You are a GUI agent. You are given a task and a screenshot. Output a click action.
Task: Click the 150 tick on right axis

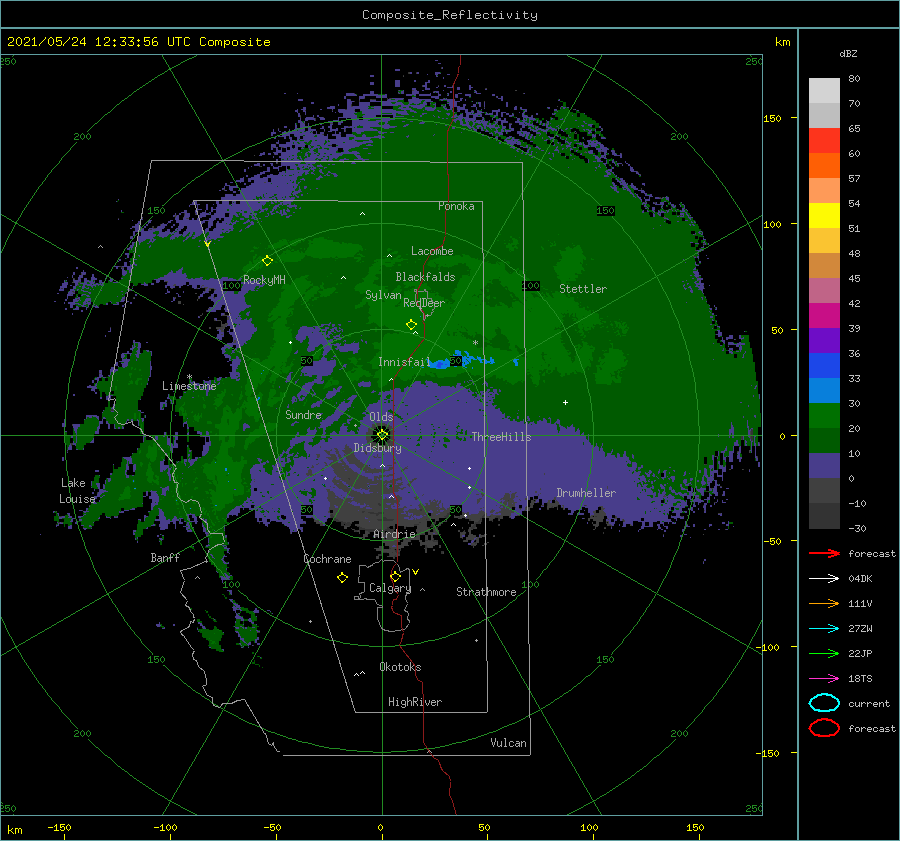(772, 118)
